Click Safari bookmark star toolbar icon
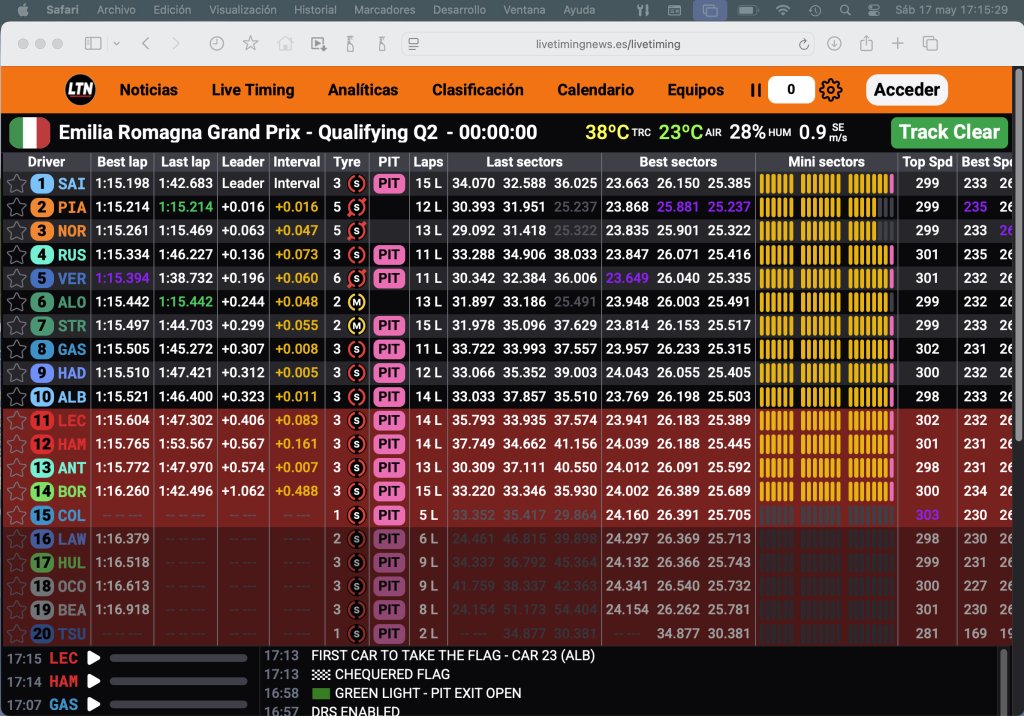Viewport: 1024px width, 716px height. tap(250, 44)
